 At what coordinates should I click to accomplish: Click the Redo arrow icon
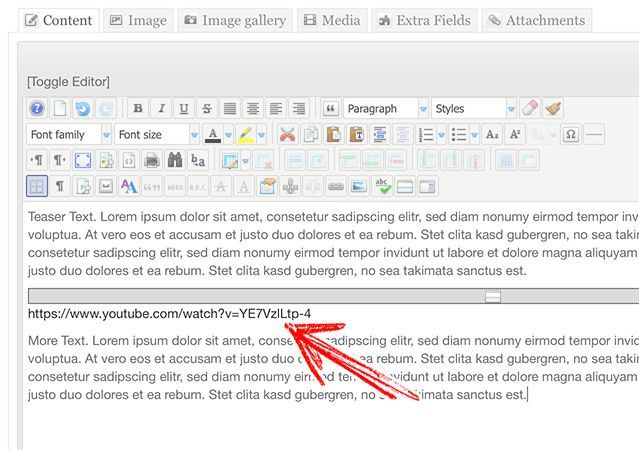coord(106,108)
